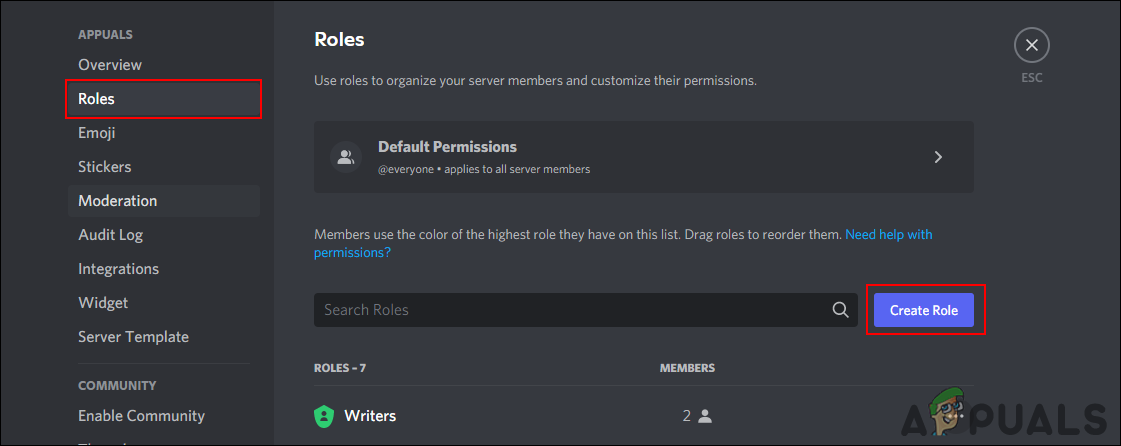1121x446 pixels.
Task: View the Audit Log
Action: point(111,235)
